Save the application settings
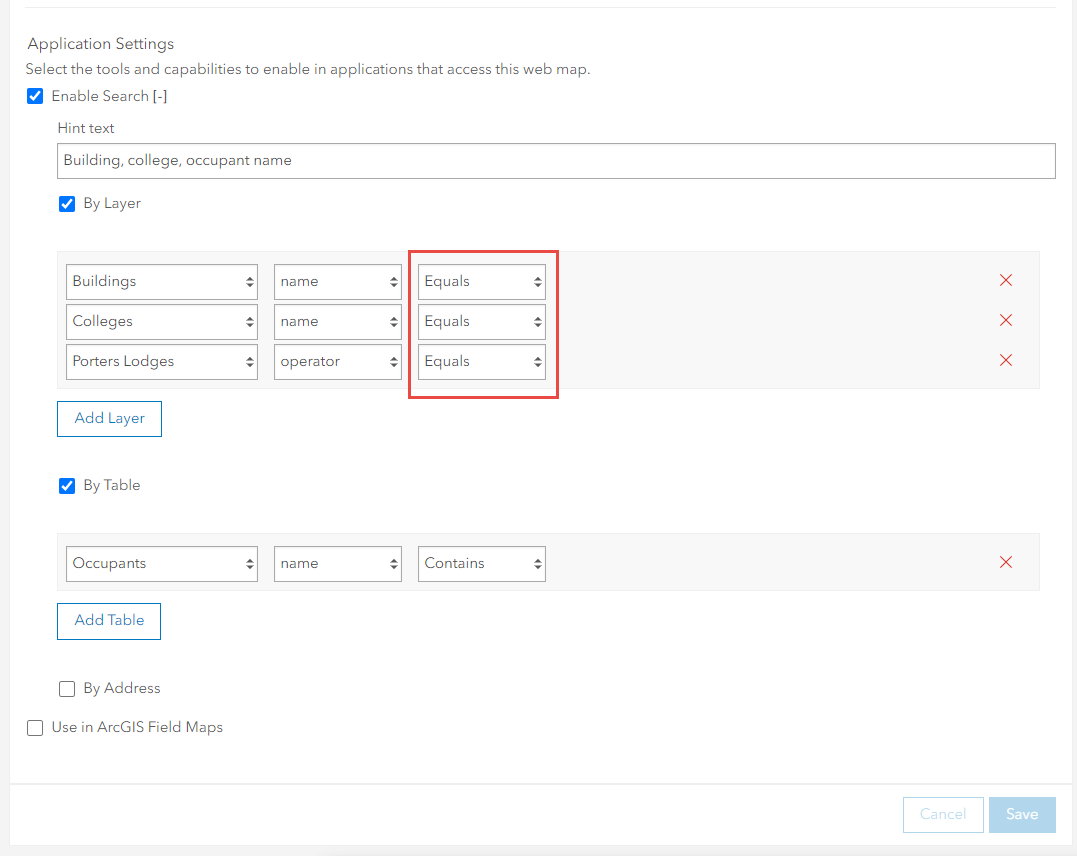This screenshot has height=856, width=1077. (x=1021, y=814)
